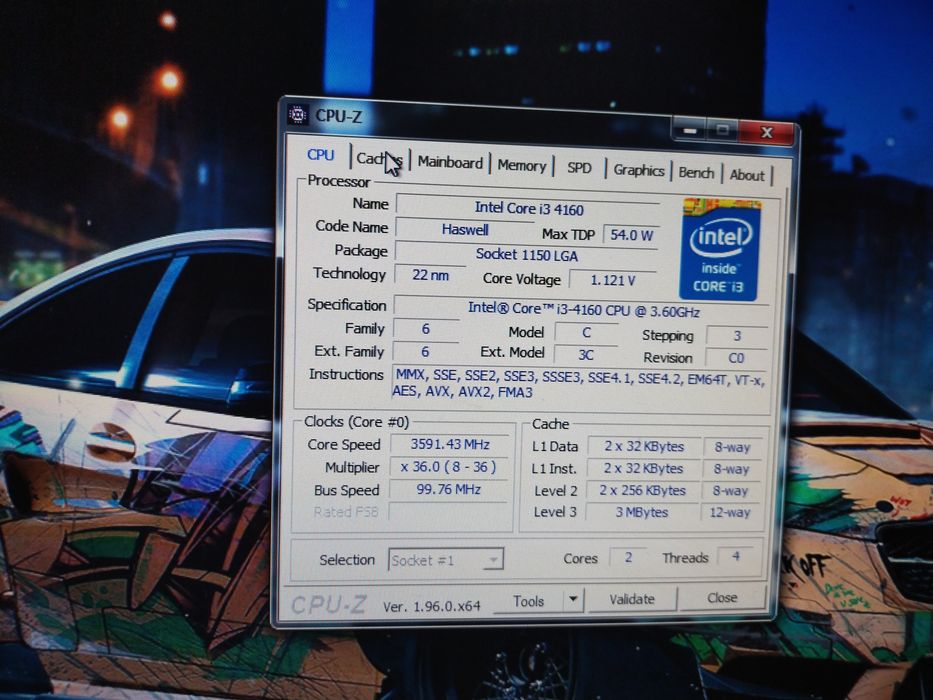Click the Level 3 '12-way' value
Viewport: 933px width, 700px height.
point(730,512)
